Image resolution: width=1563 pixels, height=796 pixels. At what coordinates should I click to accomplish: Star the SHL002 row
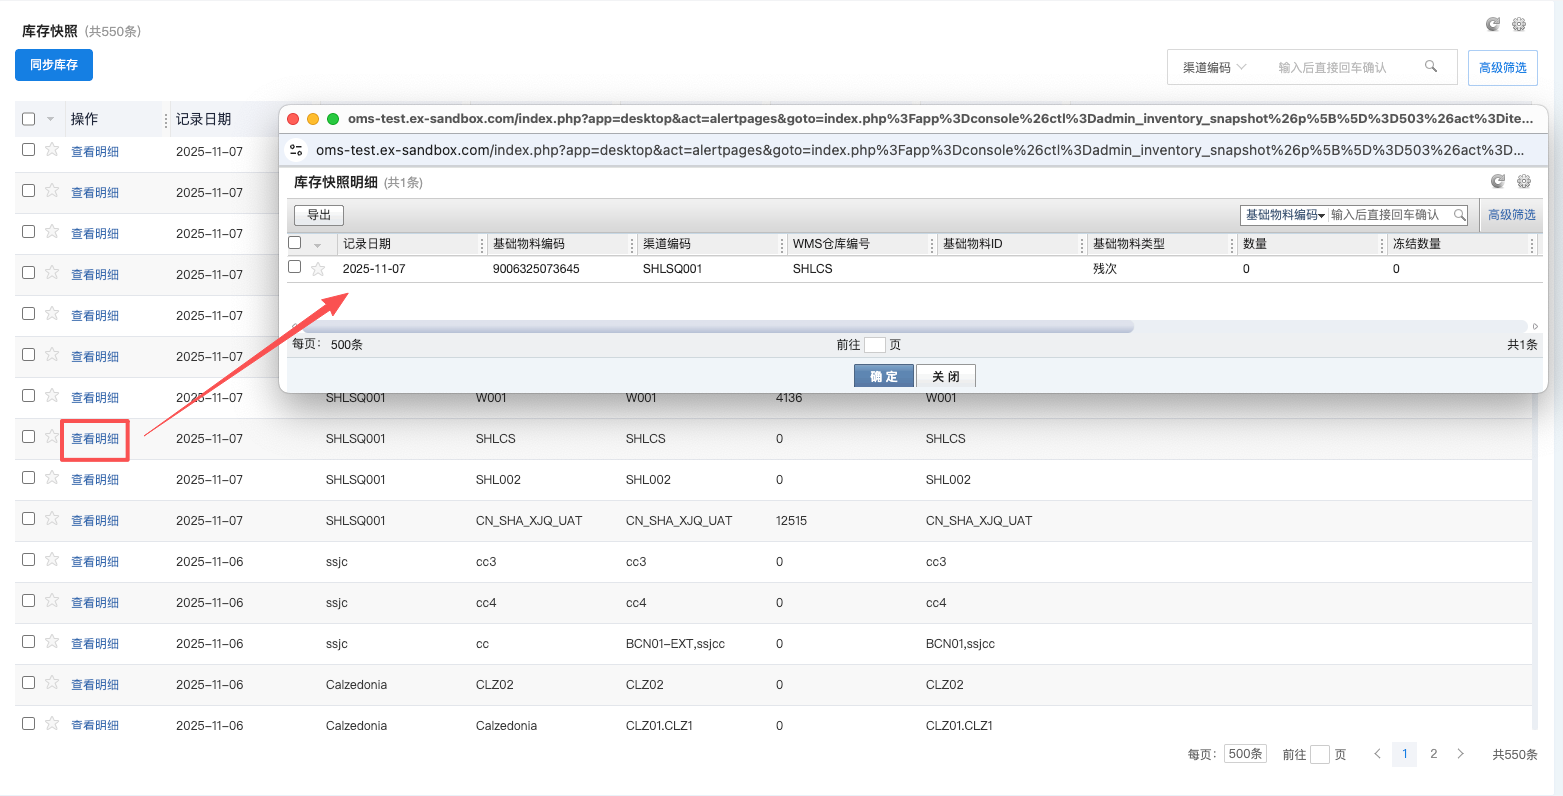click(52, 477)
